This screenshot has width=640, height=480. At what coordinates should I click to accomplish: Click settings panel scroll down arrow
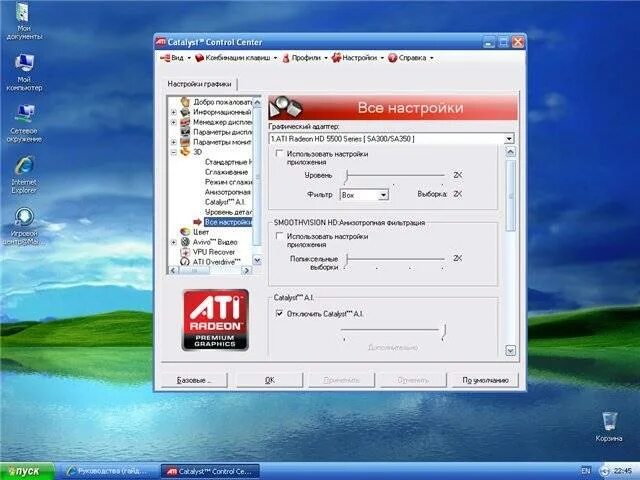point(510,350)
